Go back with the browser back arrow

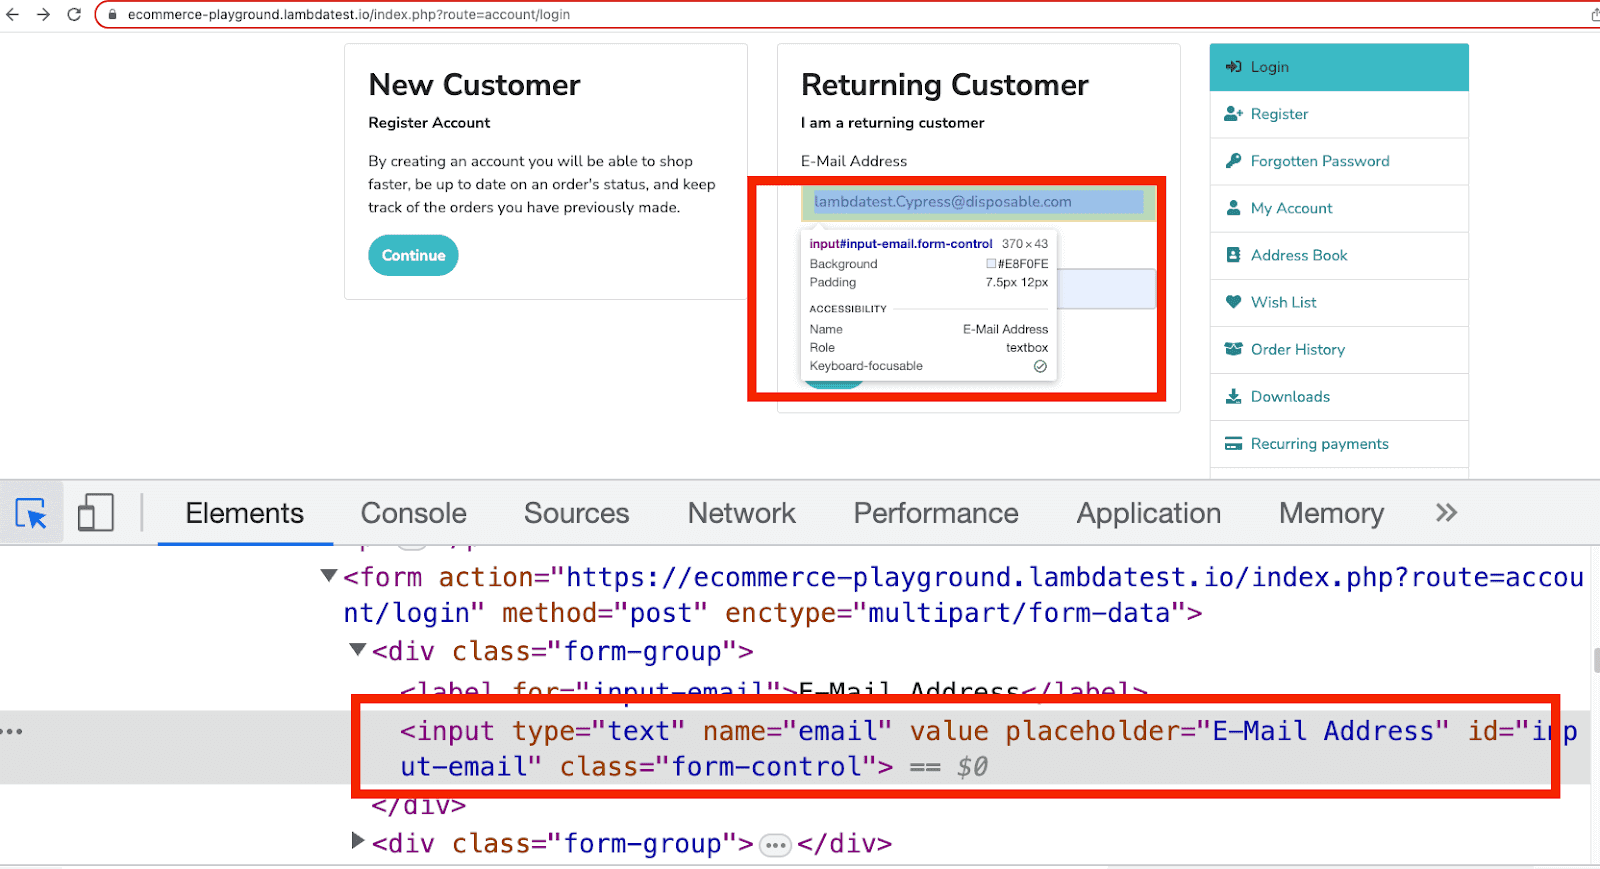click(x=12, y=15)
